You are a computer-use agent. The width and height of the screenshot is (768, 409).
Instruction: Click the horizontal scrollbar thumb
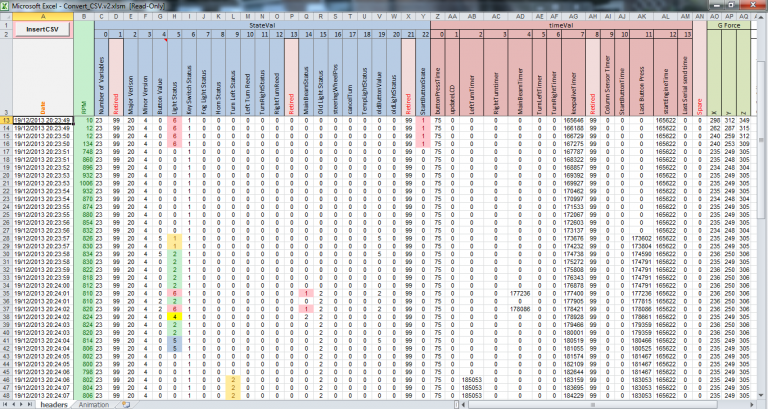(593, 405)
